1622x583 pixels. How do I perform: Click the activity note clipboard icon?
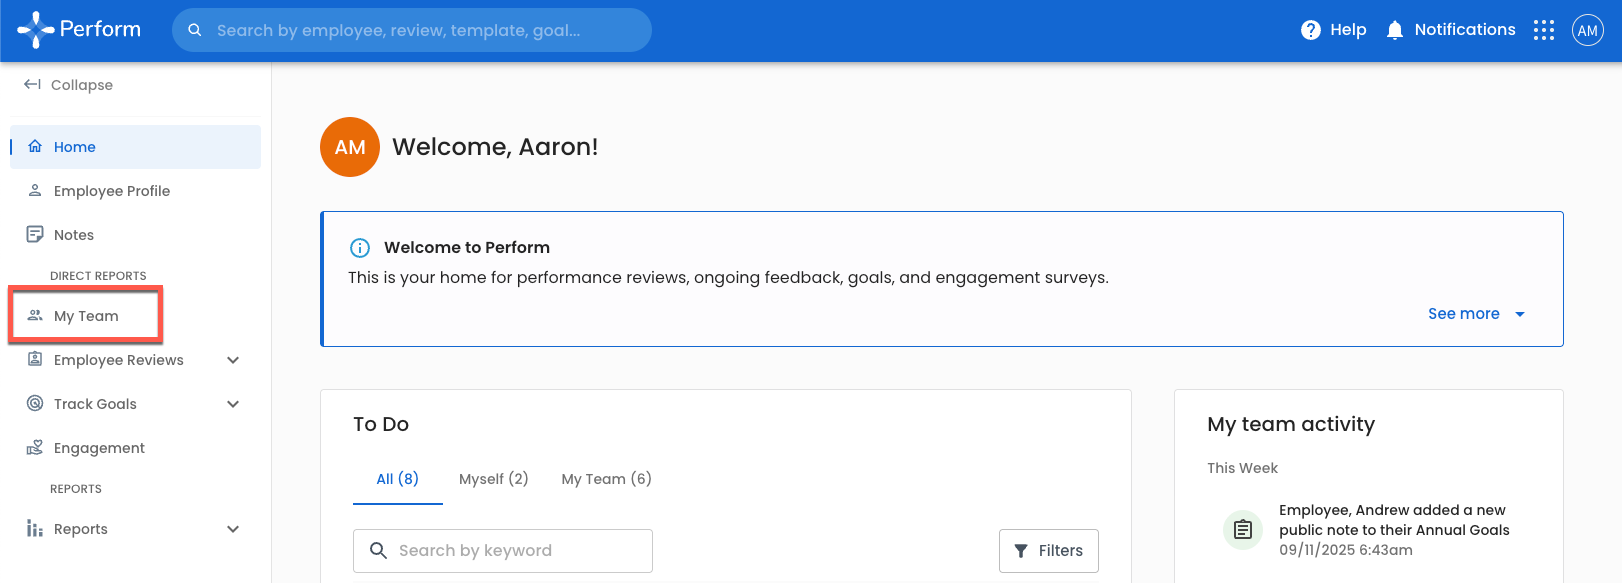(x=1243, y=529)
